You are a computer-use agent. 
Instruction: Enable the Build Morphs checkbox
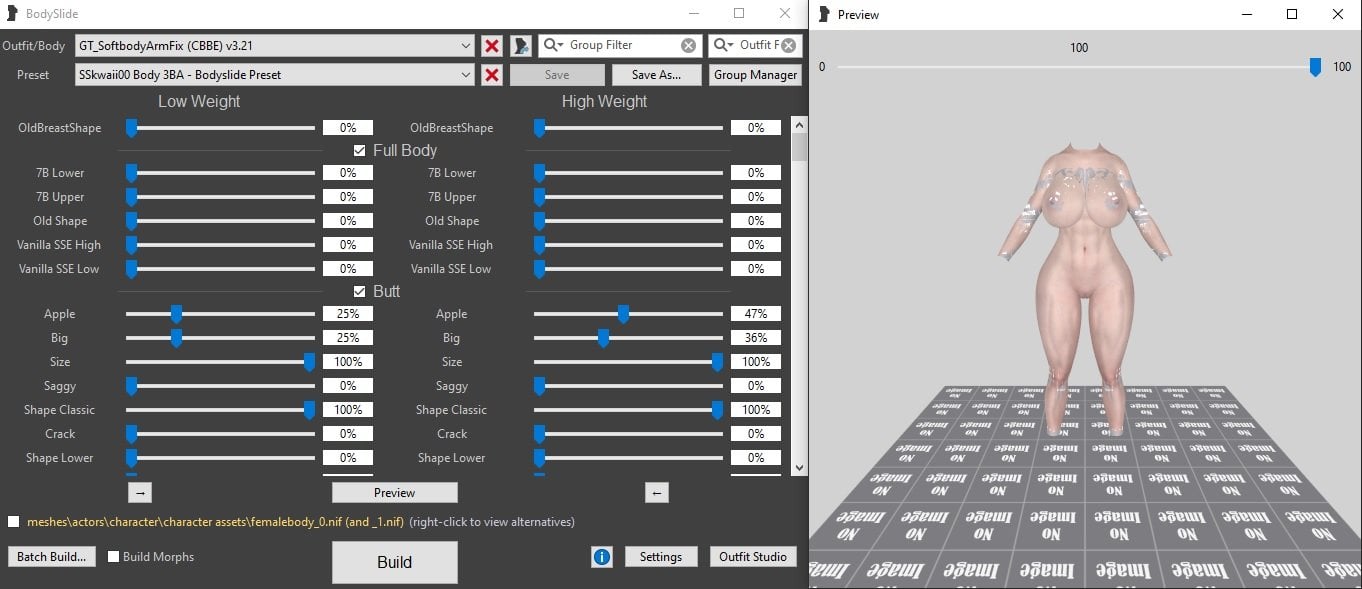[114, 557]
